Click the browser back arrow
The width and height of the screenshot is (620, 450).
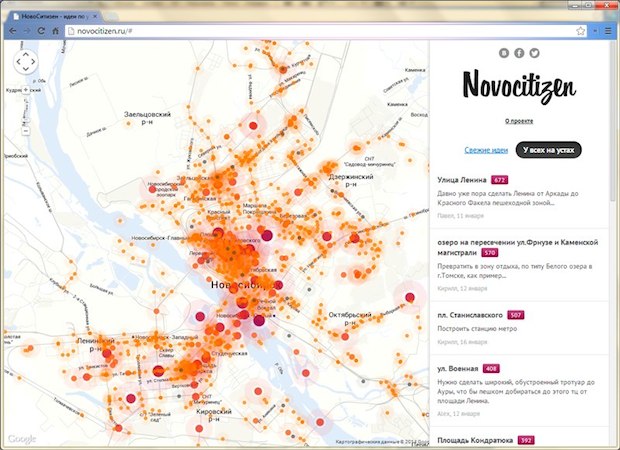[x=11, y=31]
